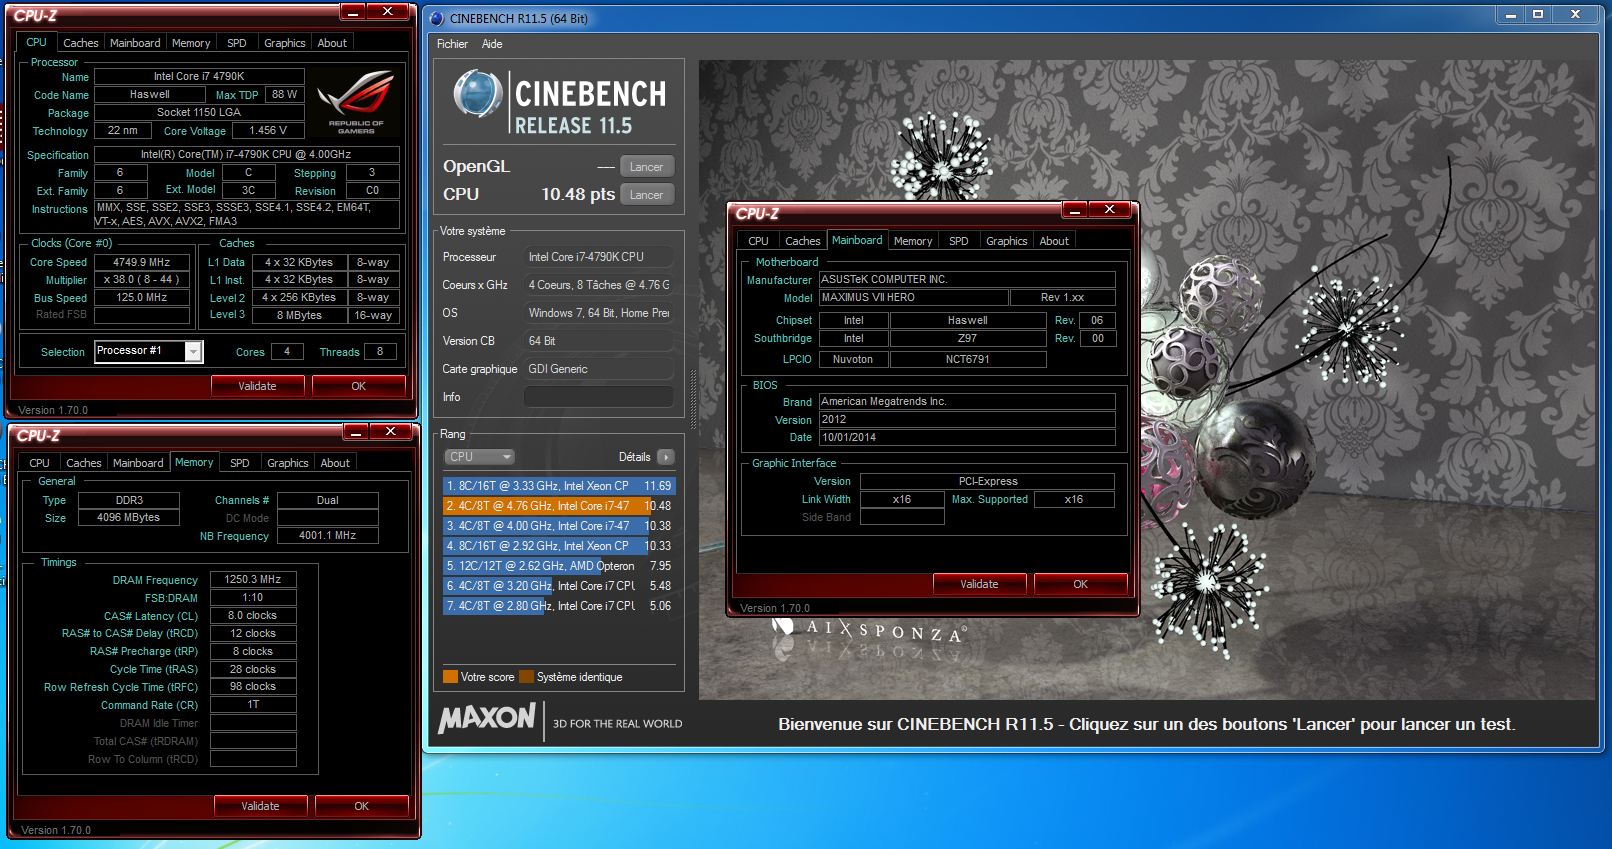Click Lancer button for CPU test

[647, 195]
